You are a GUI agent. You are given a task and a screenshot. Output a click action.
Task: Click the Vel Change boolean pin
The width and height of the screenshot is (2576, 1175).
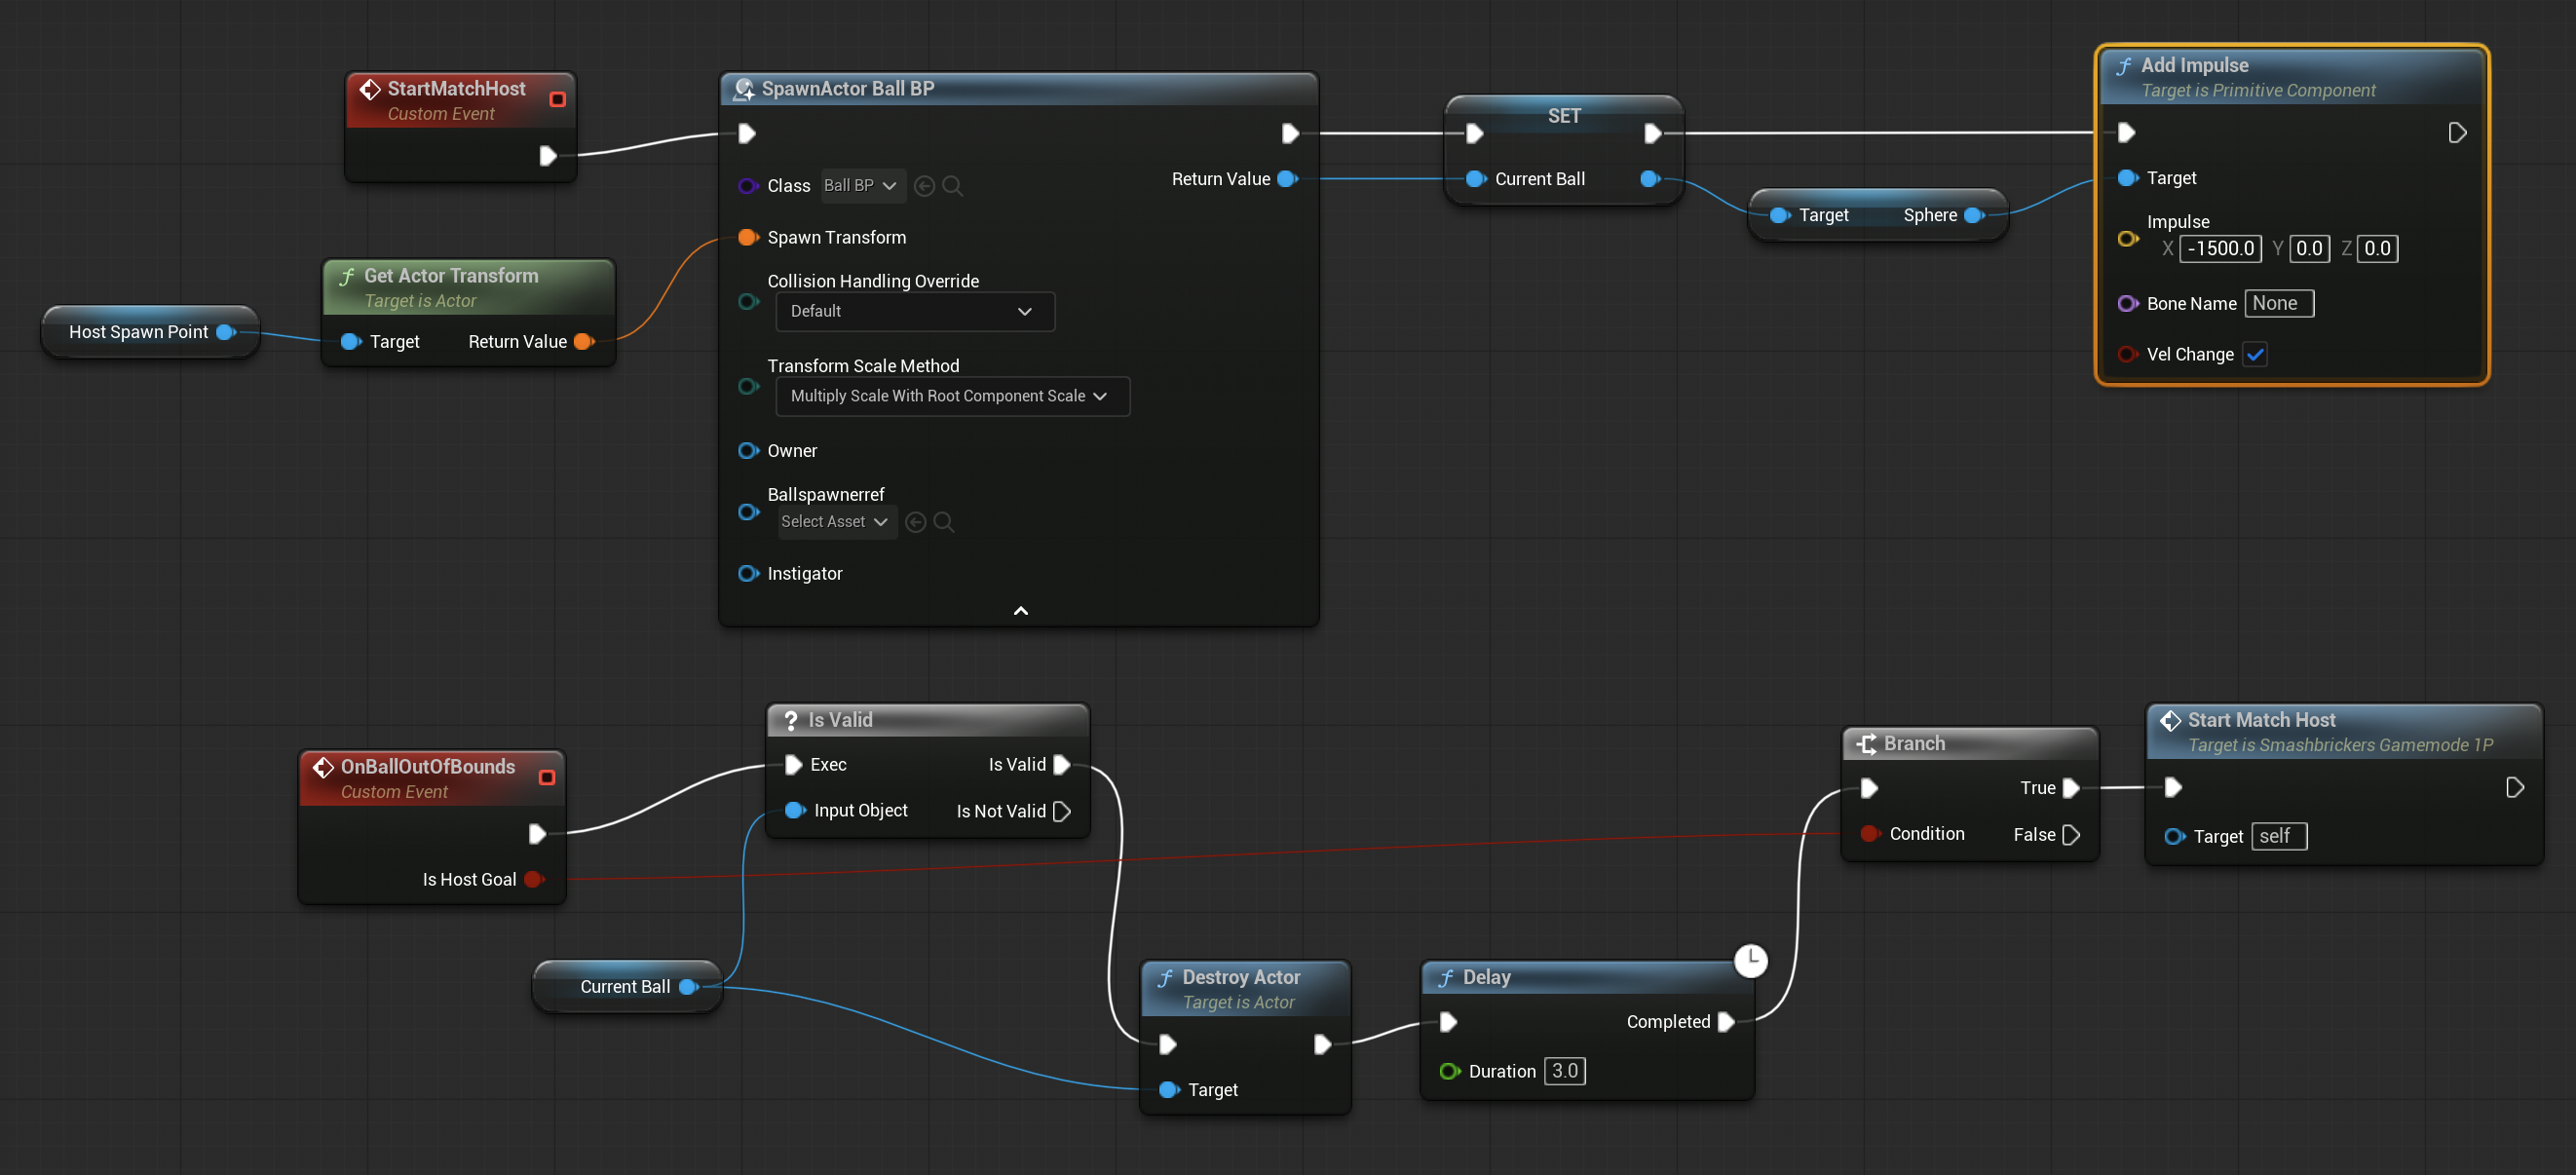click(x=2127, y=355)
